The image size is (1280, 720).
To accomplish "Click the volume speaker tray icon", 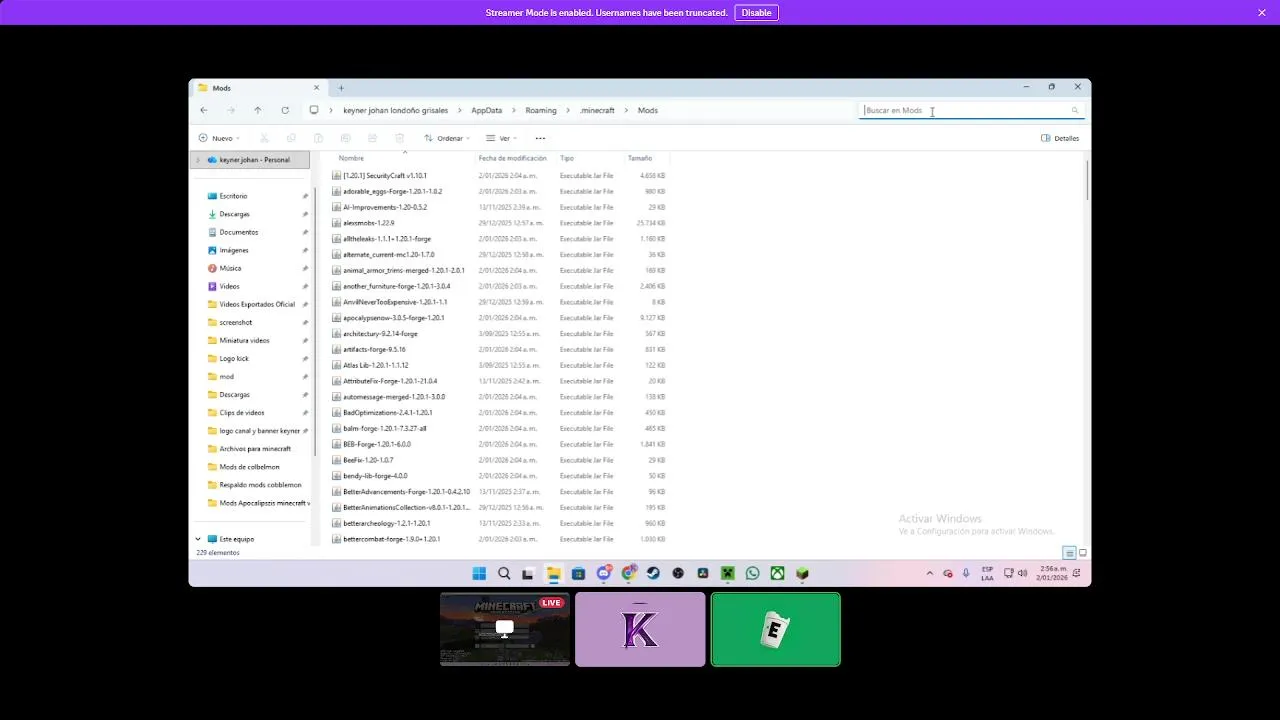I will 1022,573.
